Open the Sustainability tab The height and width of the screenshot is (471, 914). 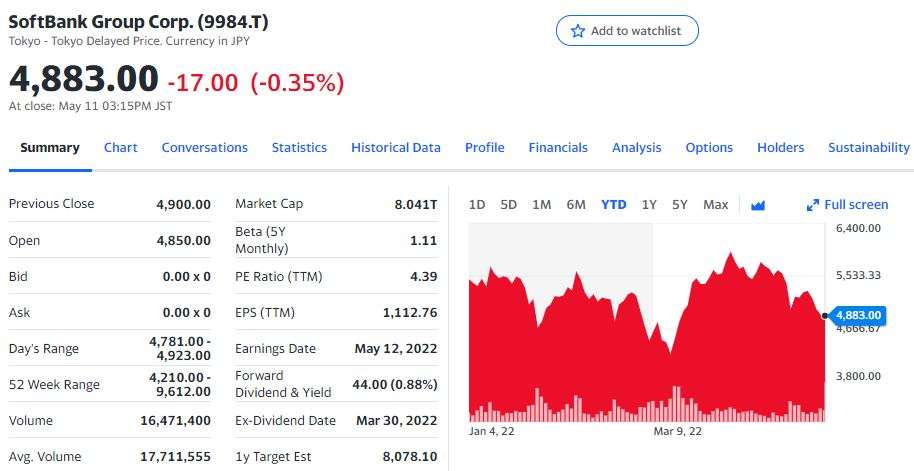pos(868,147)
